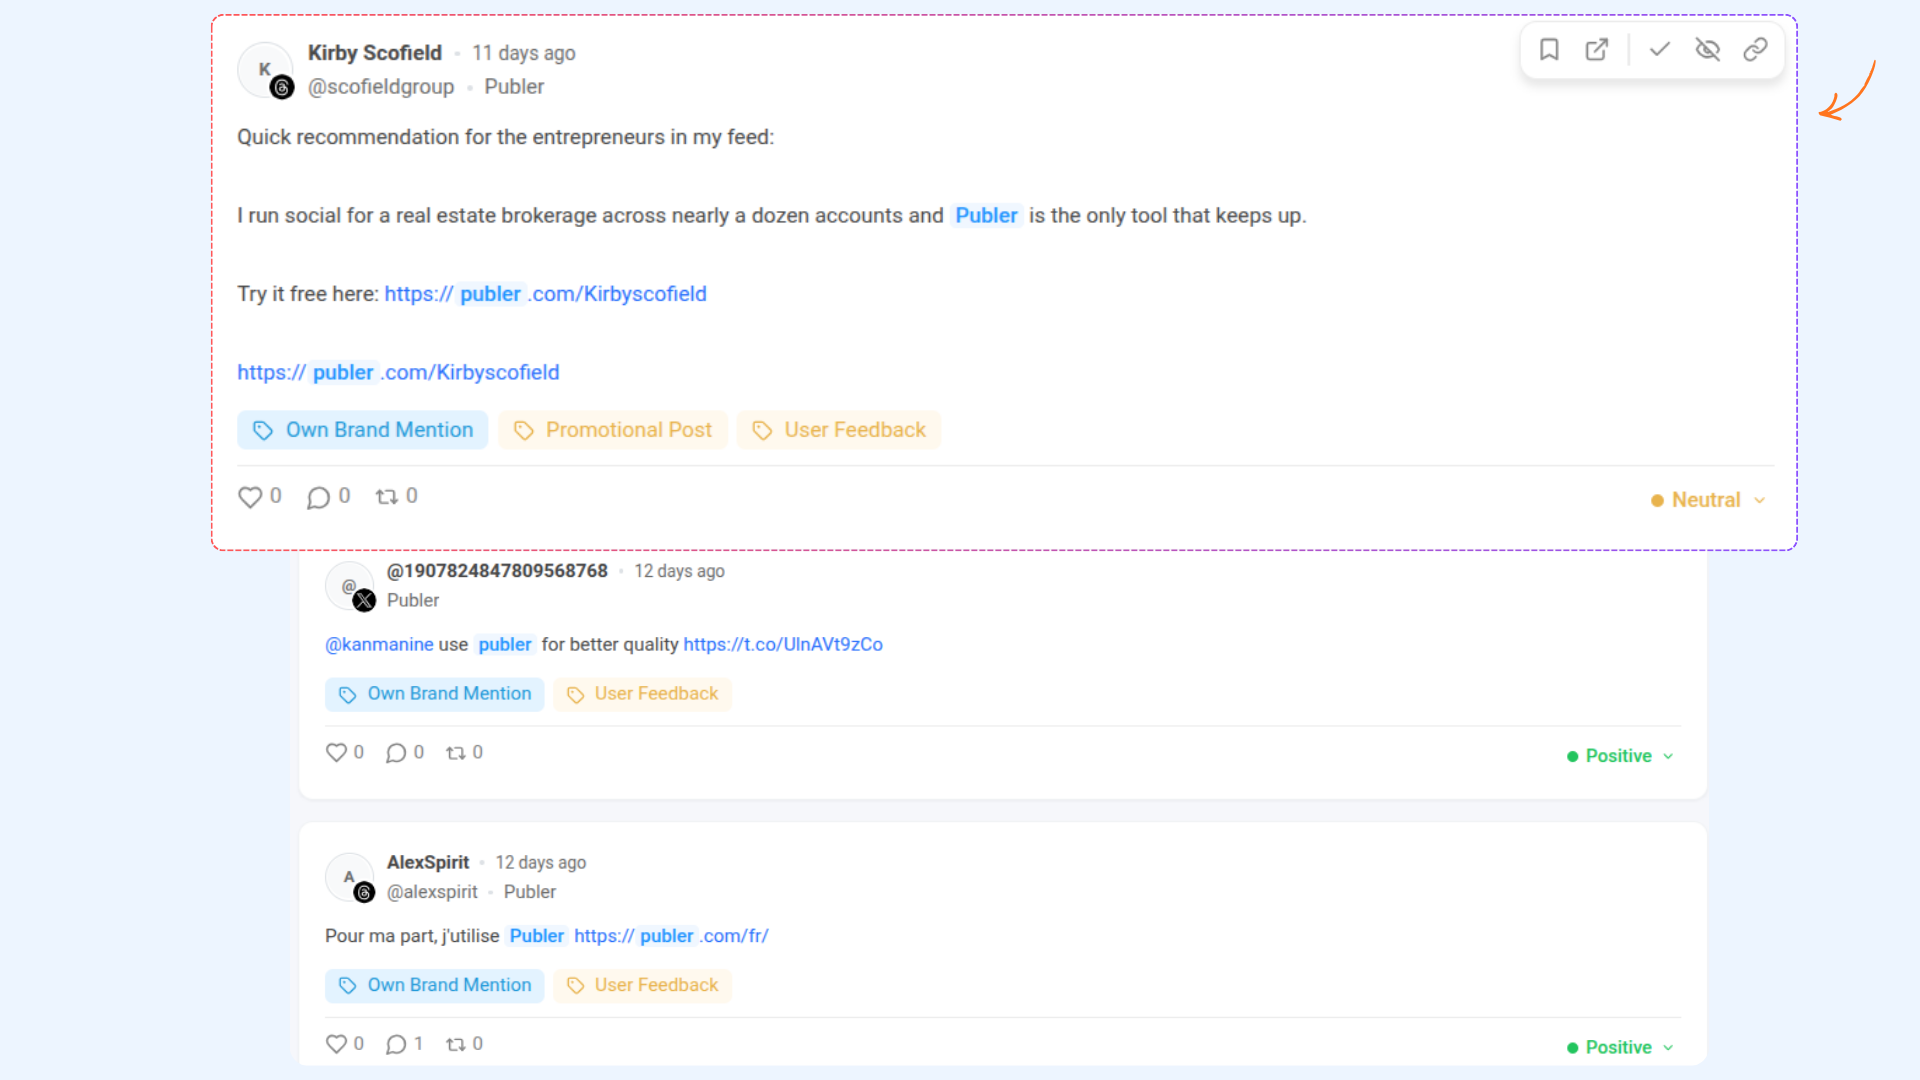Screen dimensions: 1920x1080
Task: Change Positive sentiment on @kanmanine post
Action: (x=1620, y=756)
